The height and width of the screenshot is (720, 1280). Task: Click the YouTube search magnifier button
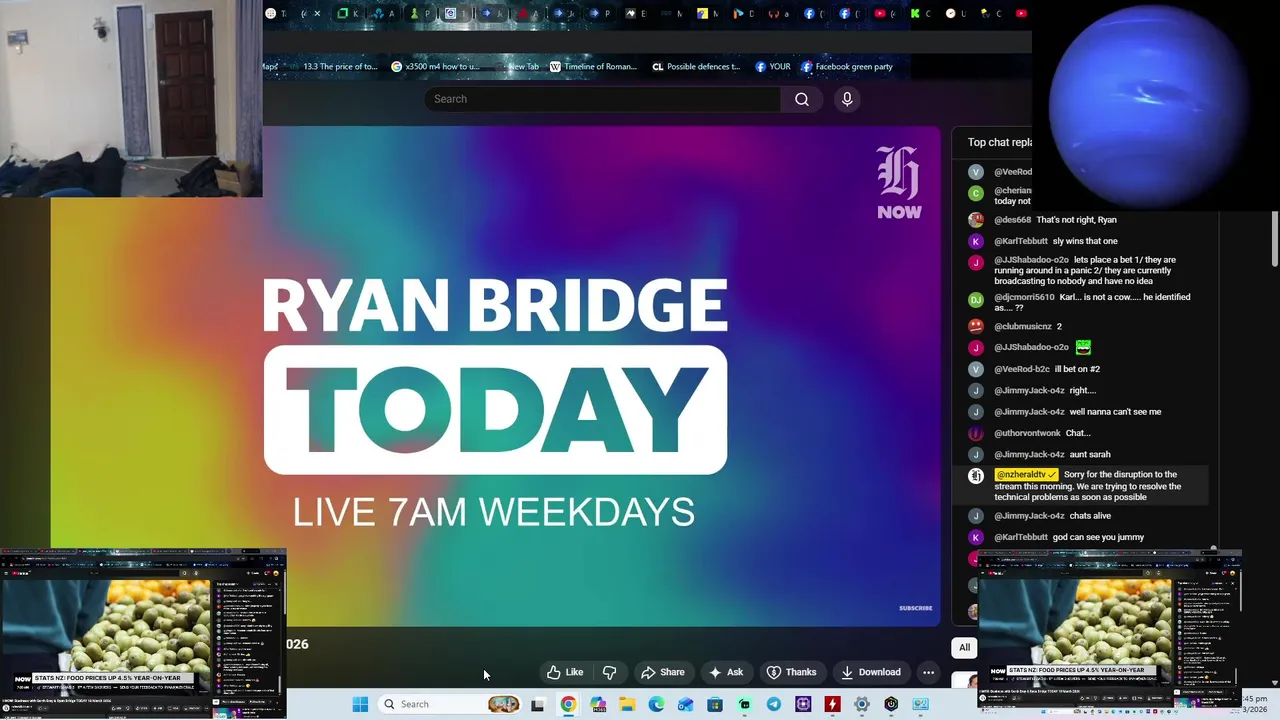pyautogui.click(x=802, y=99)
